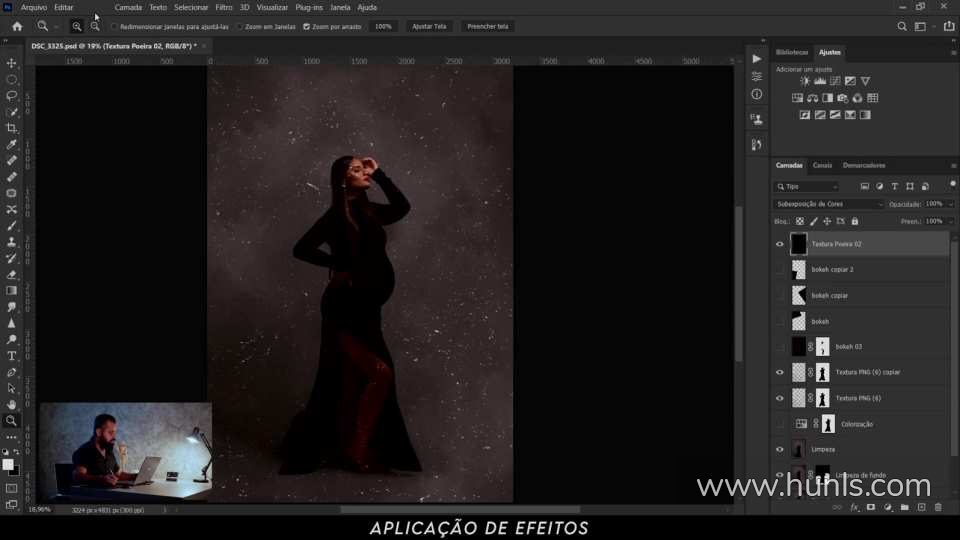Choose the Type tool

point(12,356)
